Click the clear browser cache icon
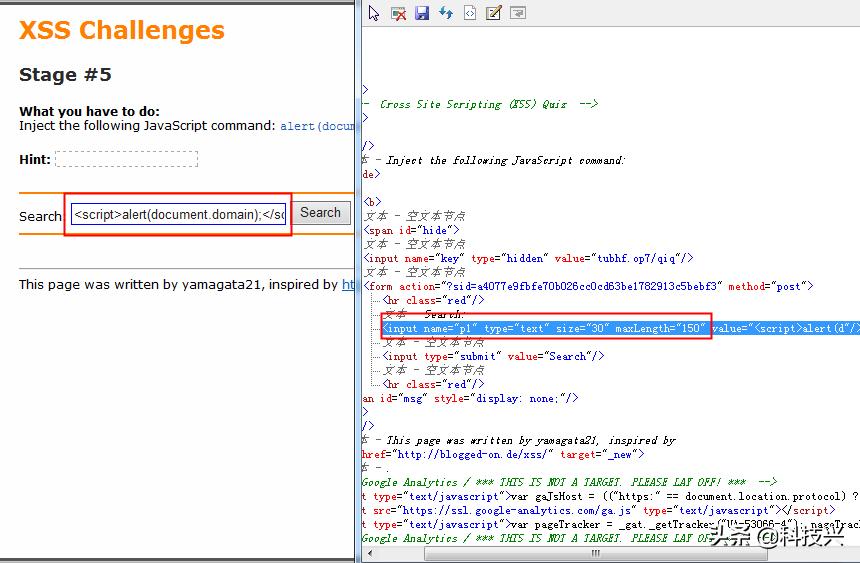 [x=398, y=13]
